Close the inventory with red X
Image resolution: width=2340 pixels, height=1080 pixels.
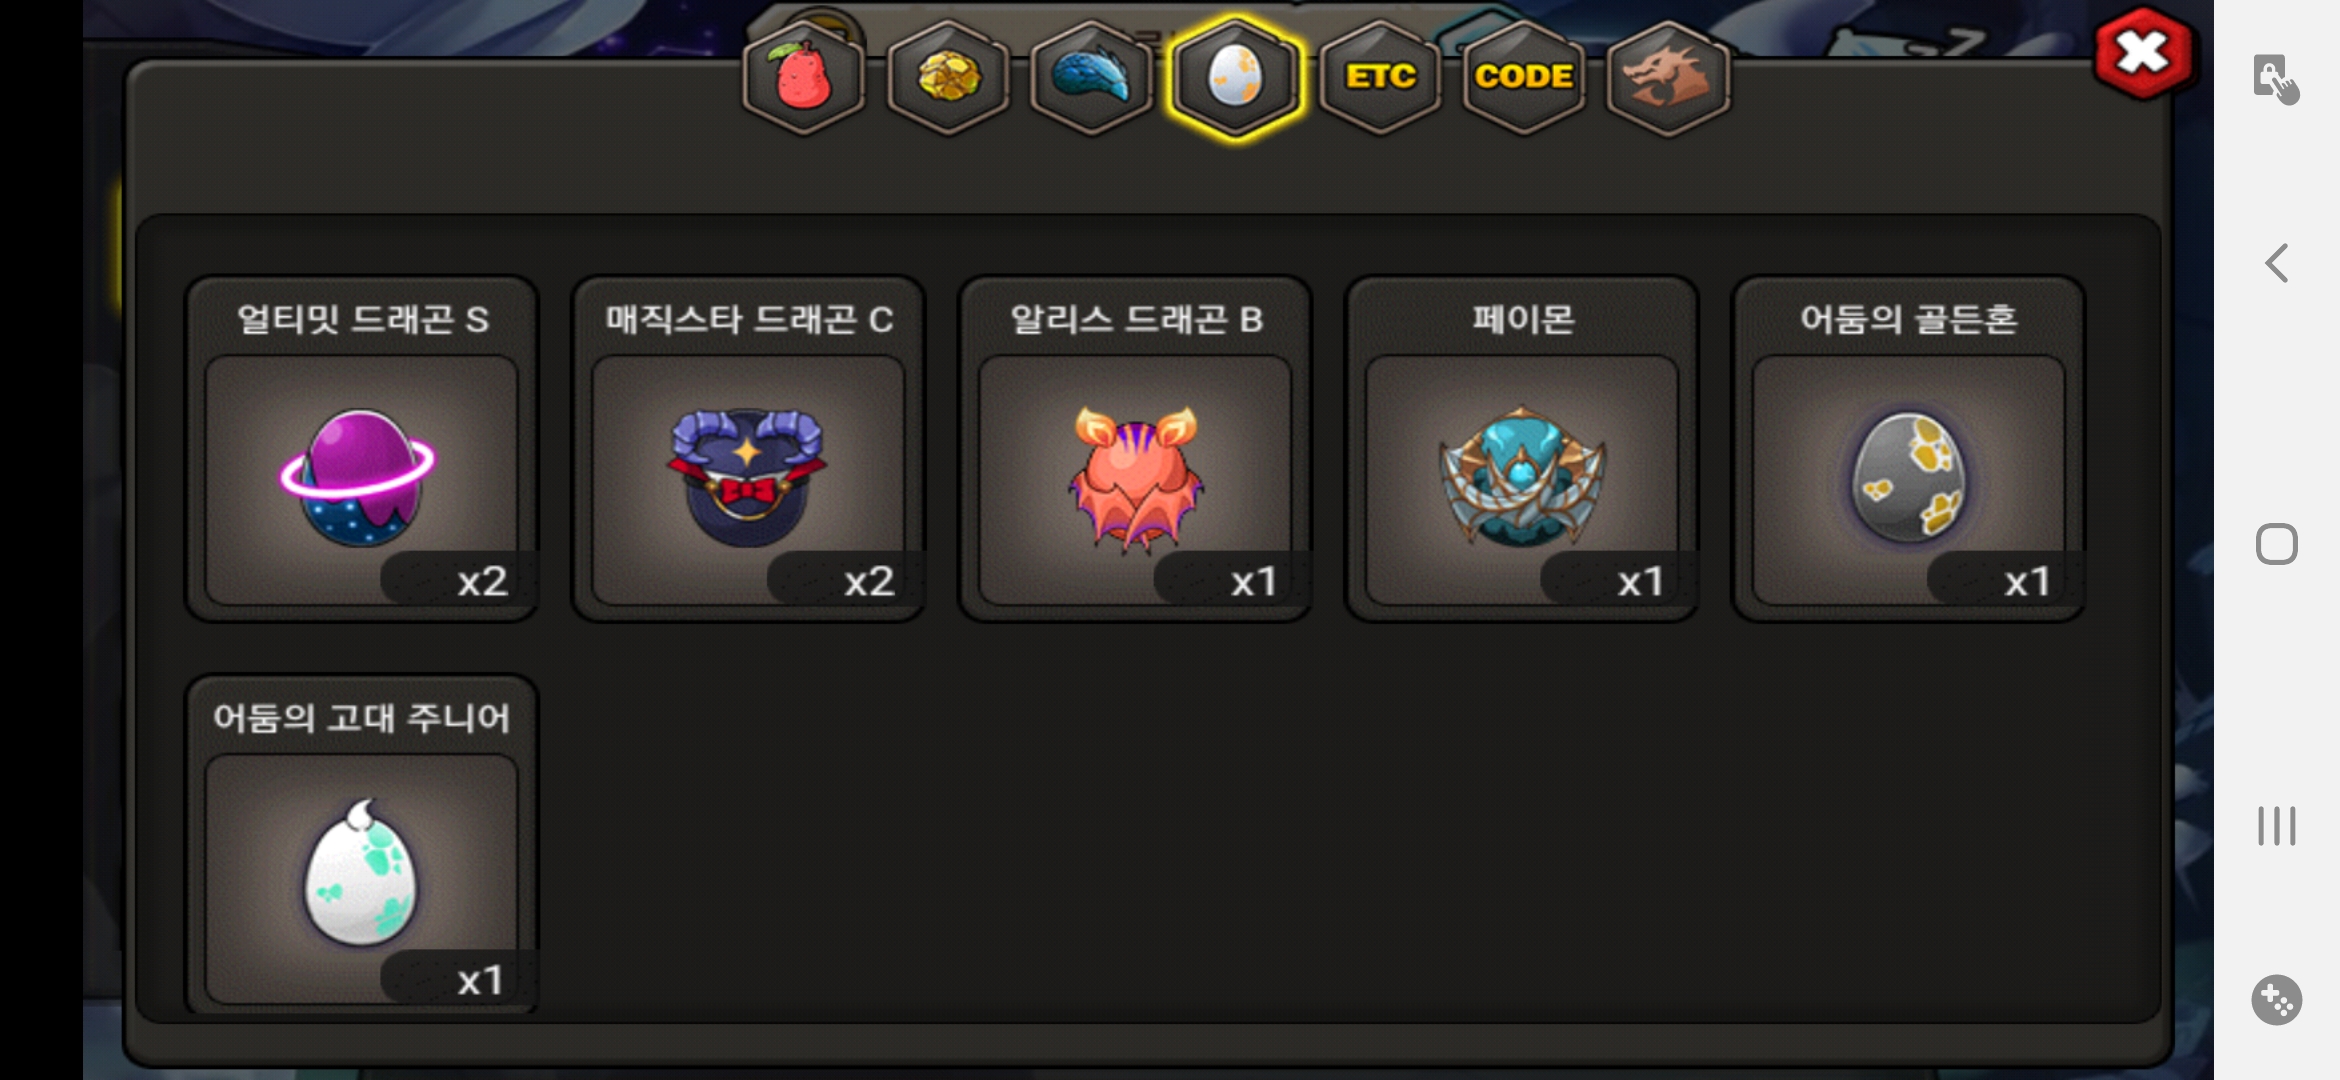2143,54
